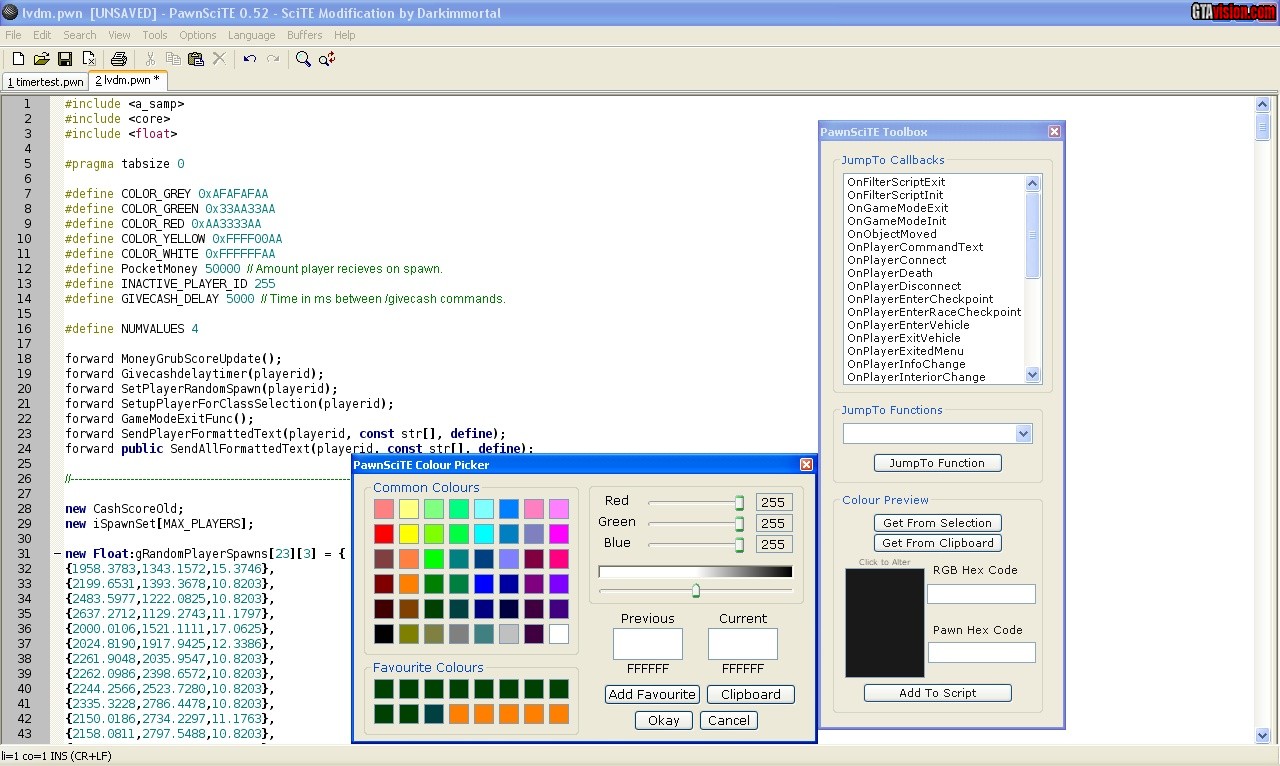Click the Cut scissors icon
This screenshot has height=766, width=1280.
(x=150, y=59)
